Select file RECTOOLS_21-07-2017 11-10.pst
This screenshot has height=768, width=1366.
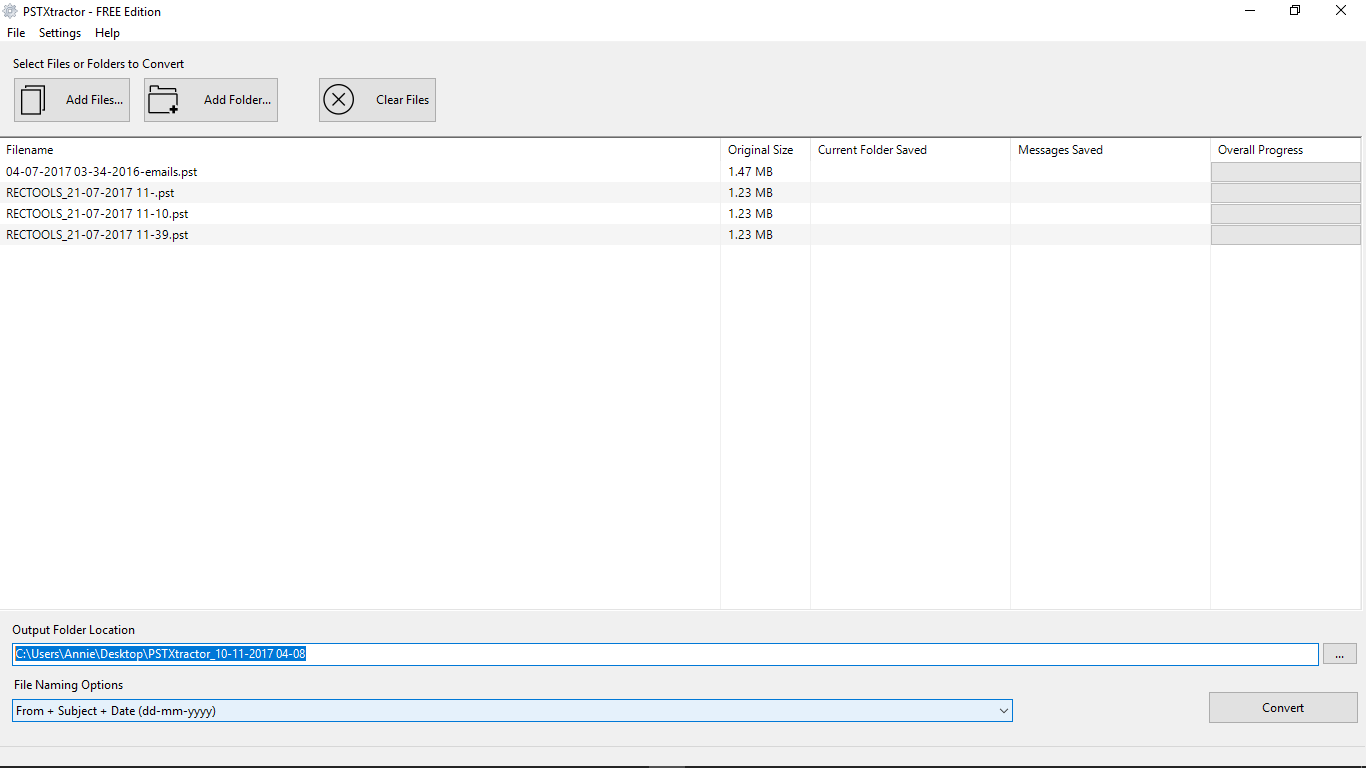(x=97, y=214)
